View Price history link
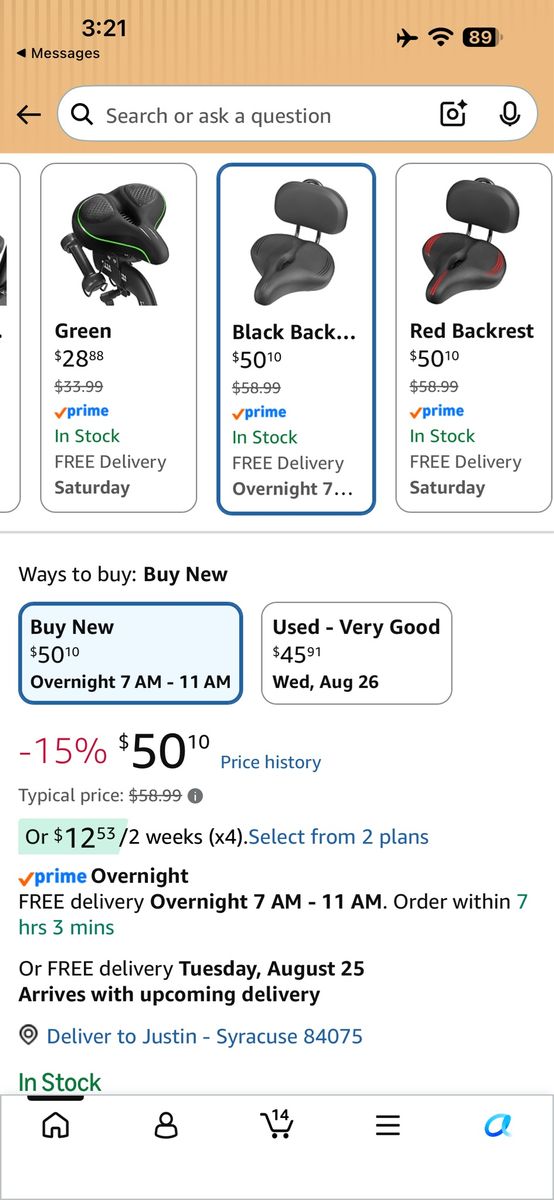This screenshot has height=1200, width=554. coord(271,762)
